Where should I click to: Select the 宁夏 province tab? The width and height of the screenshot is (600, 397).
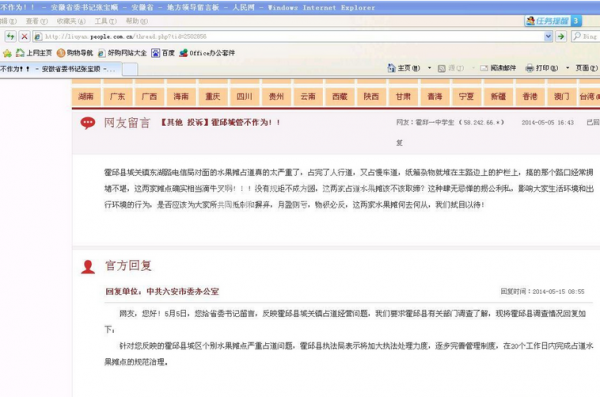coord(467,96)
